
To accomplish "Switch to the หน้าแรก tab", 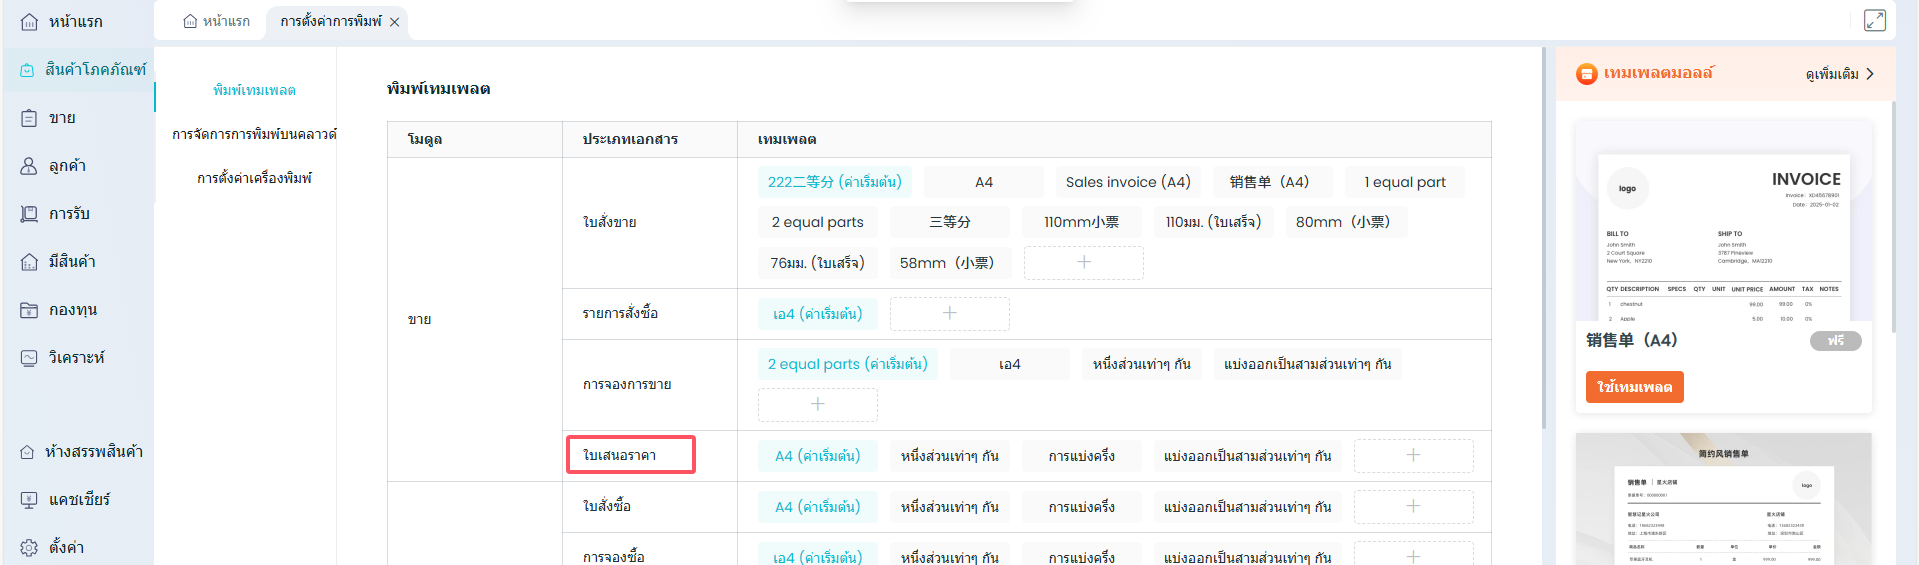I will pyautogui.click(x=217, y=22).
